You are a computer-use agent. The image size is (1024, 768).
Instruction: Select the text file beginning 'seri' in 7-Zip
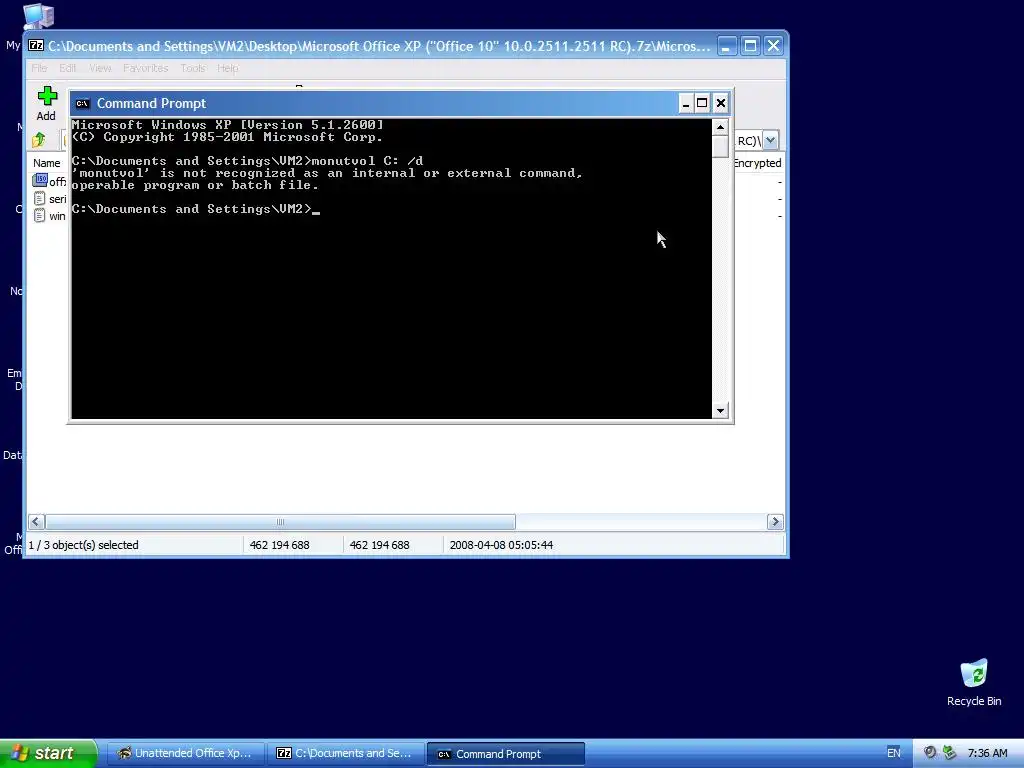tap(50, 199)
